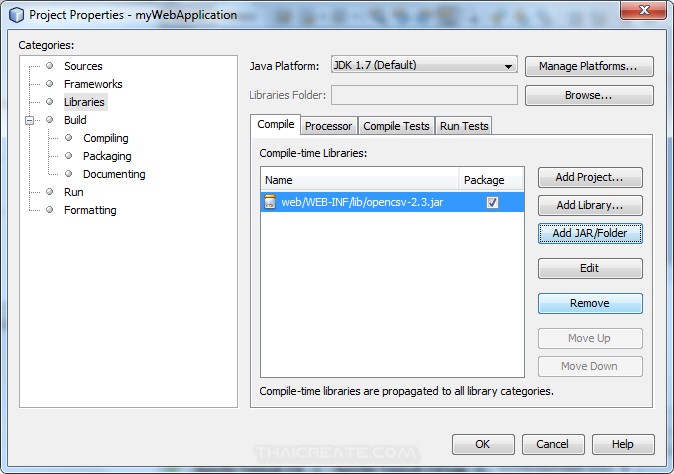
Task: Open the Java Platform dropdown
Action: 424,65
